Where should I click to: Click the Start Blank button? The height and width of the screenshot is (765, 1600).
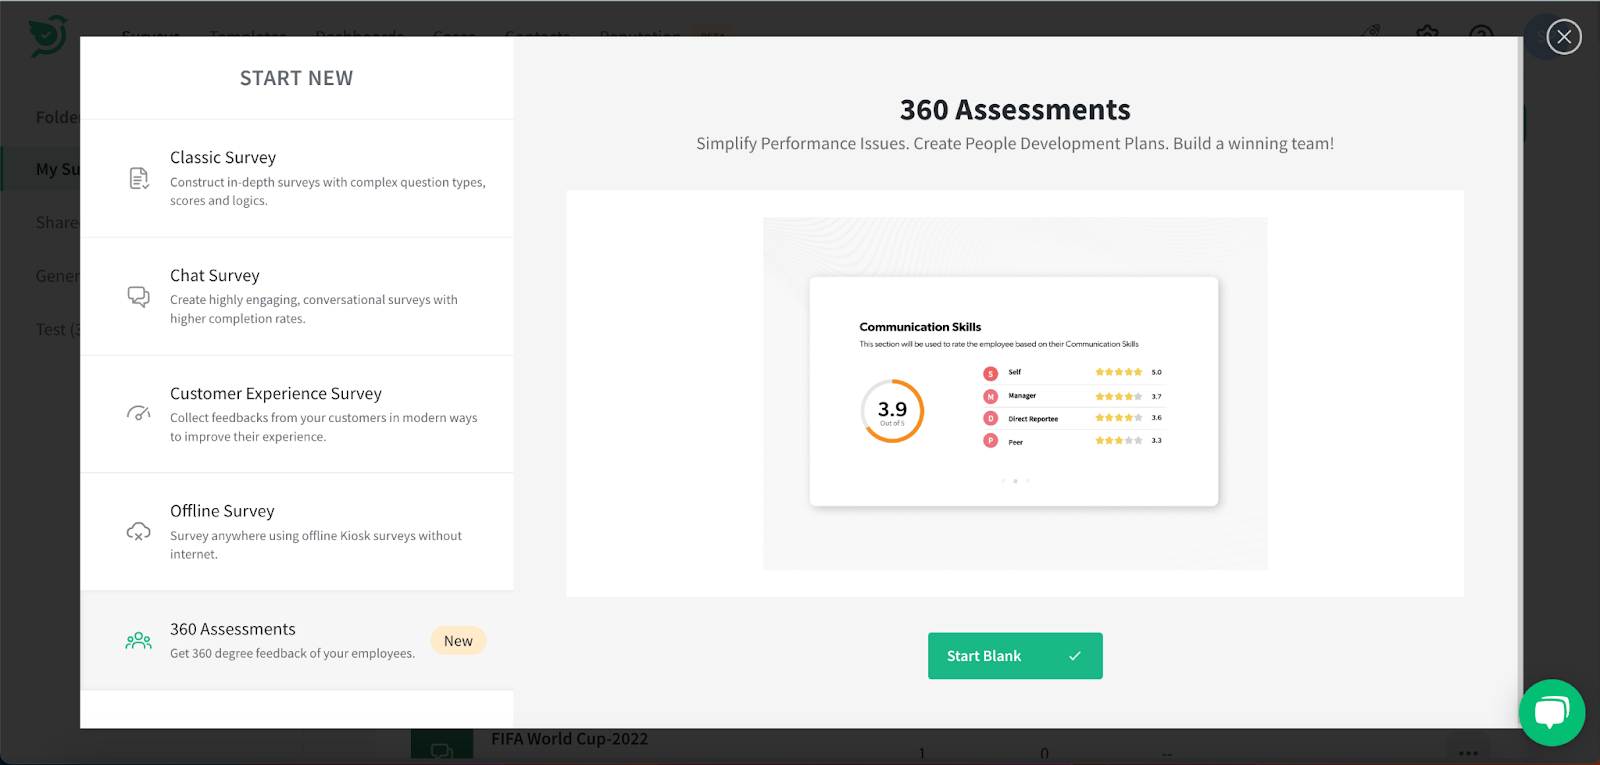coord(1015,656)
